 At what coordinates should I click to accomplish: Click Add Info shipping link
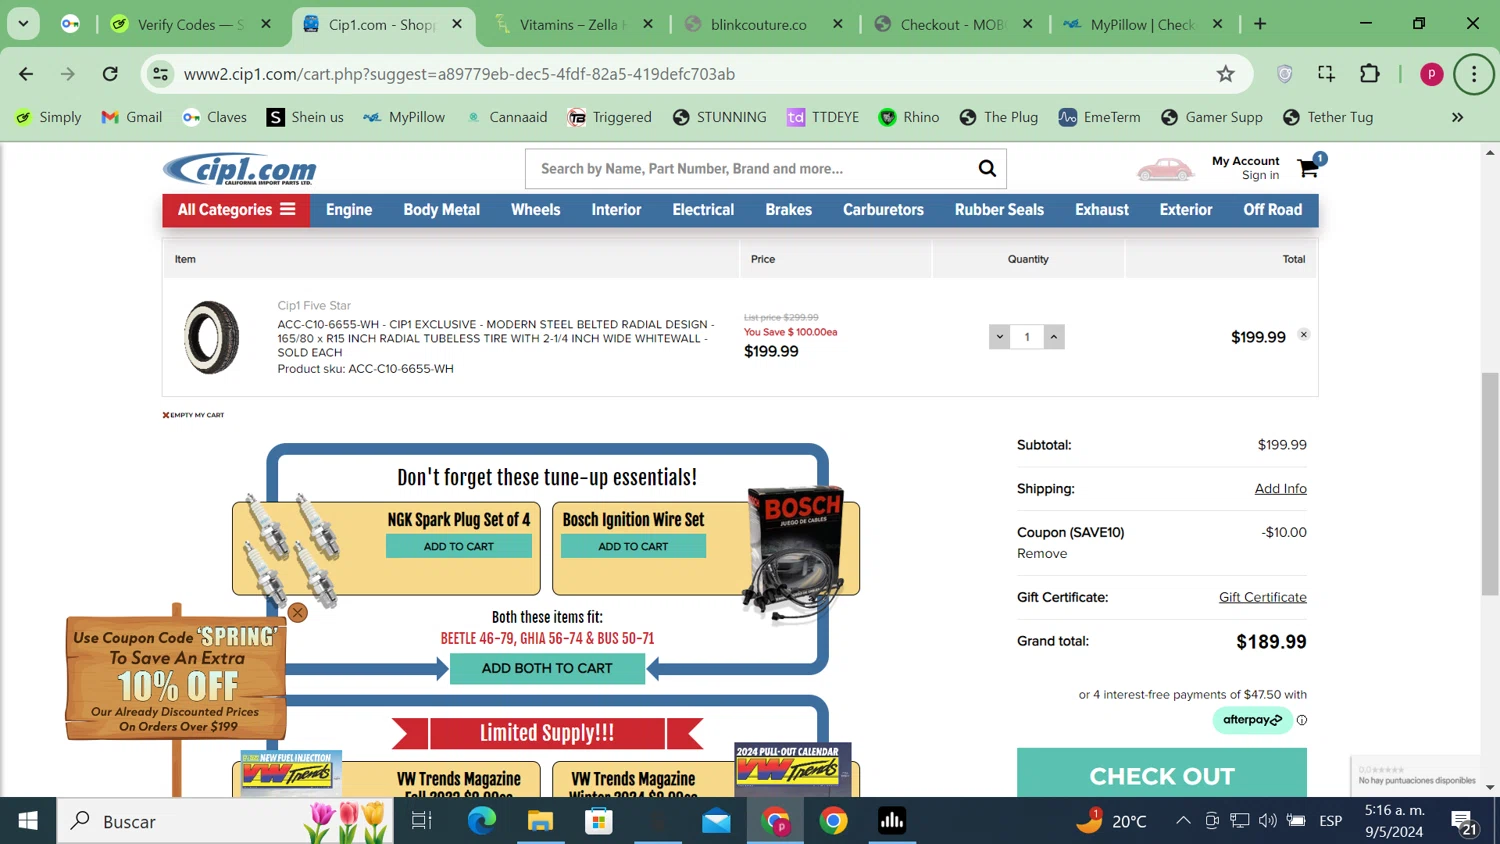(x=1281, y=488)
